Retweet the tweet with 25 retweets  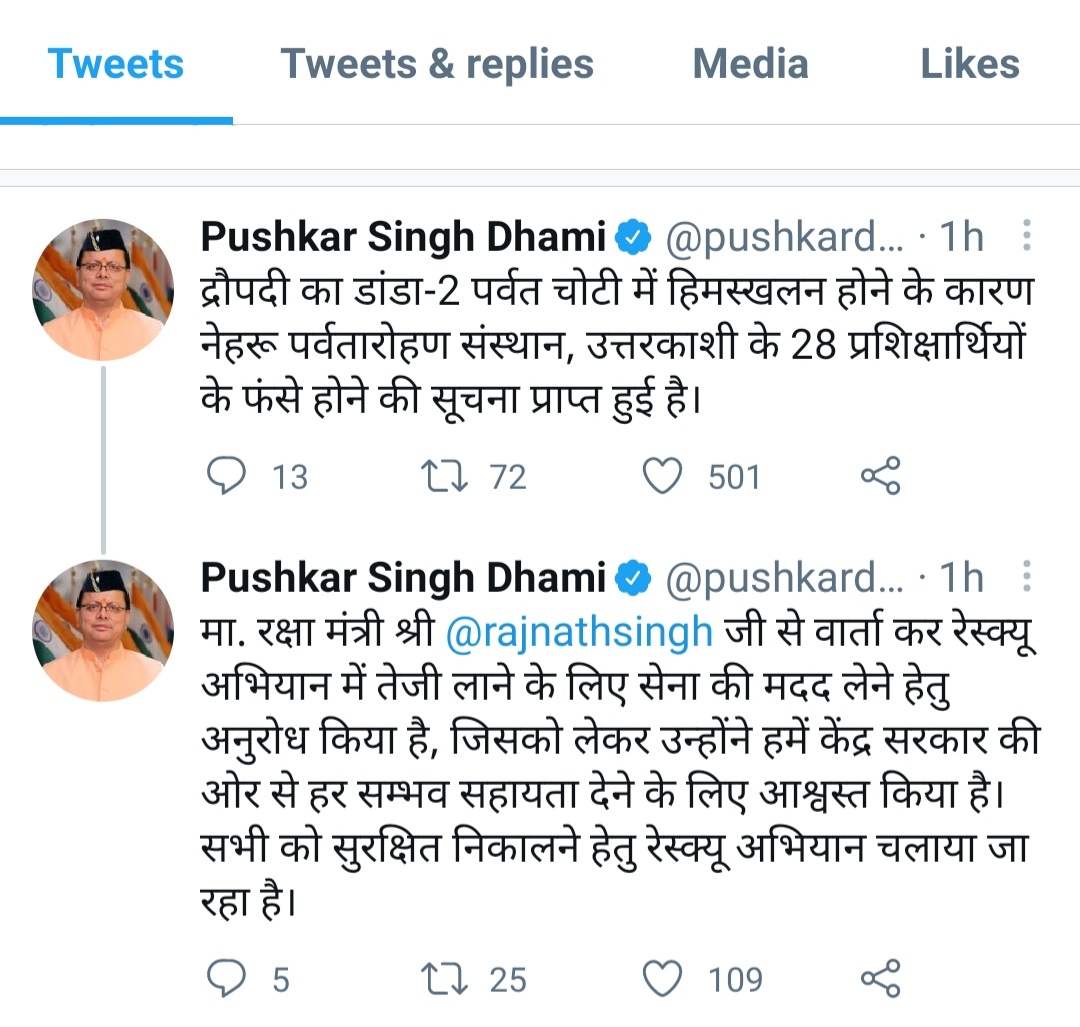point(444,978)
